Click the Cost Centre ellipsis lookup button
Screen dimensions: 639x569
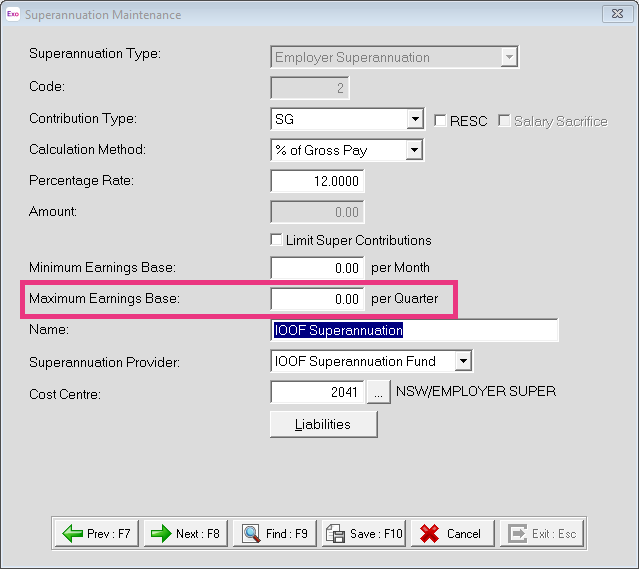[x=379, y=392]
